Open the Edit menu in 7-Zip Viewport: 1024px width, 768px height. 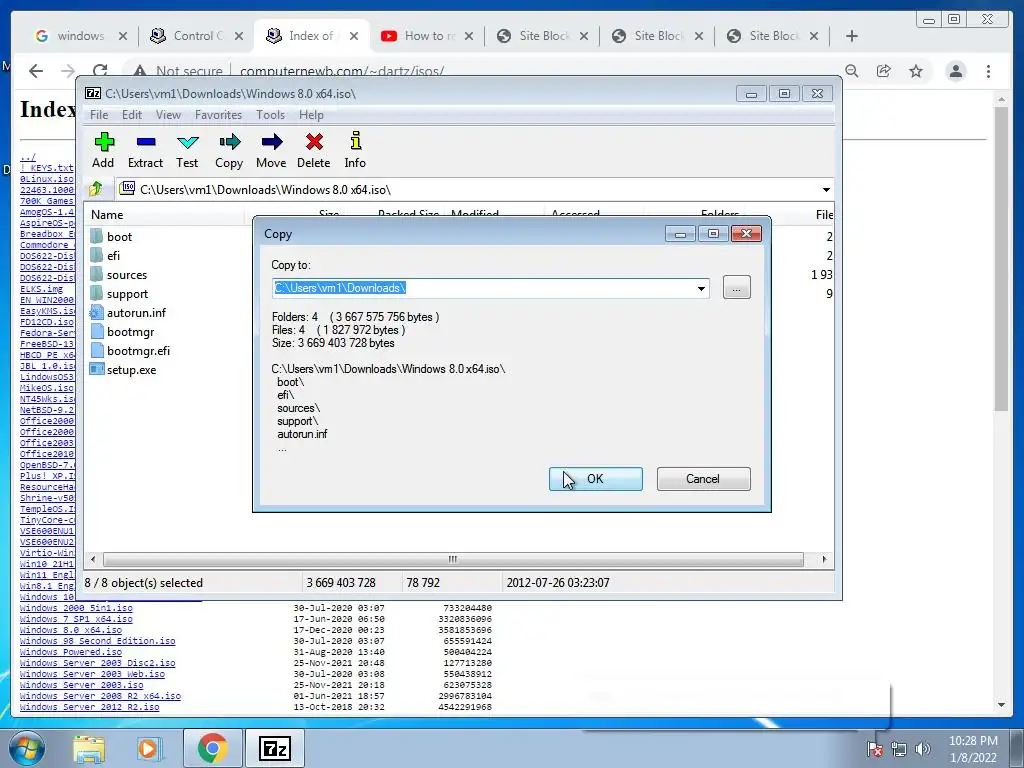click(132, 115)
